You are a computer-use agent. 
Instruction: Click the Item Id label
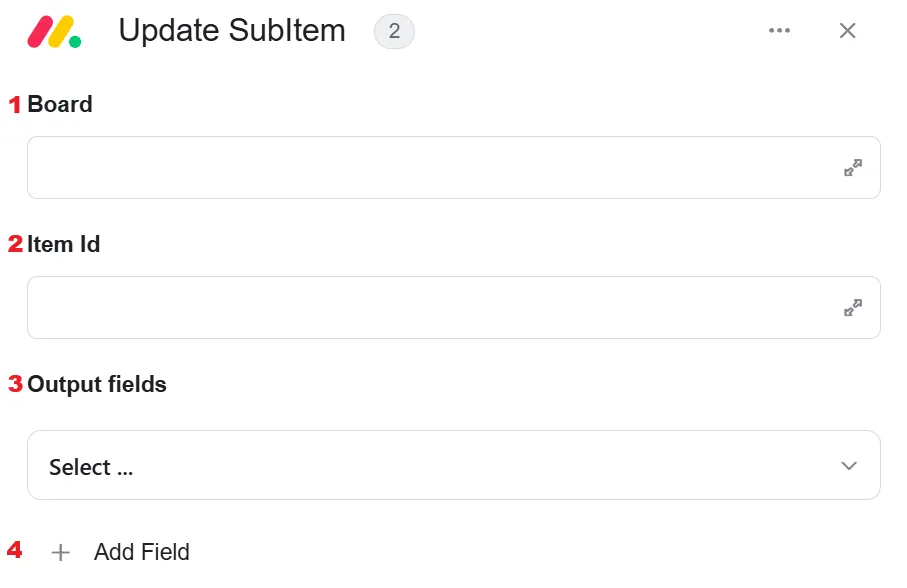64,245
